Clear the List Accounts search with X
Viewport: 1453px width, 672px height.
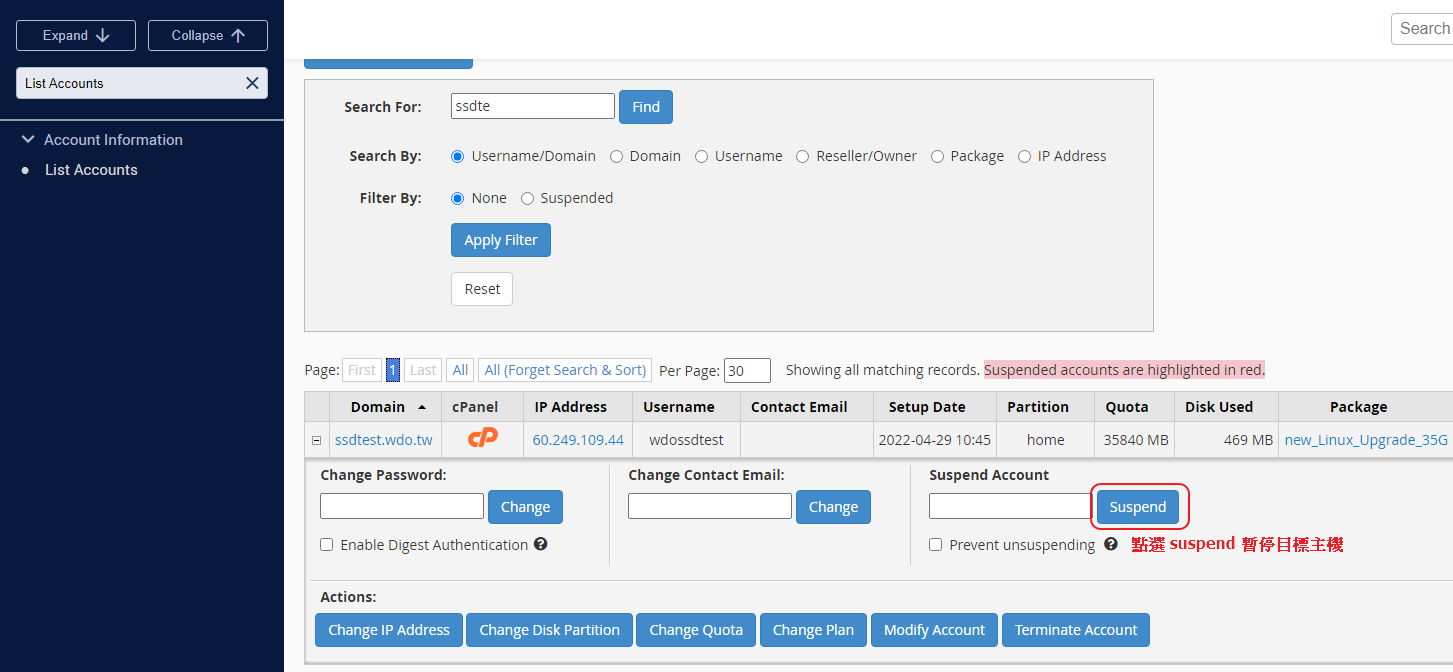pos(252,83)
